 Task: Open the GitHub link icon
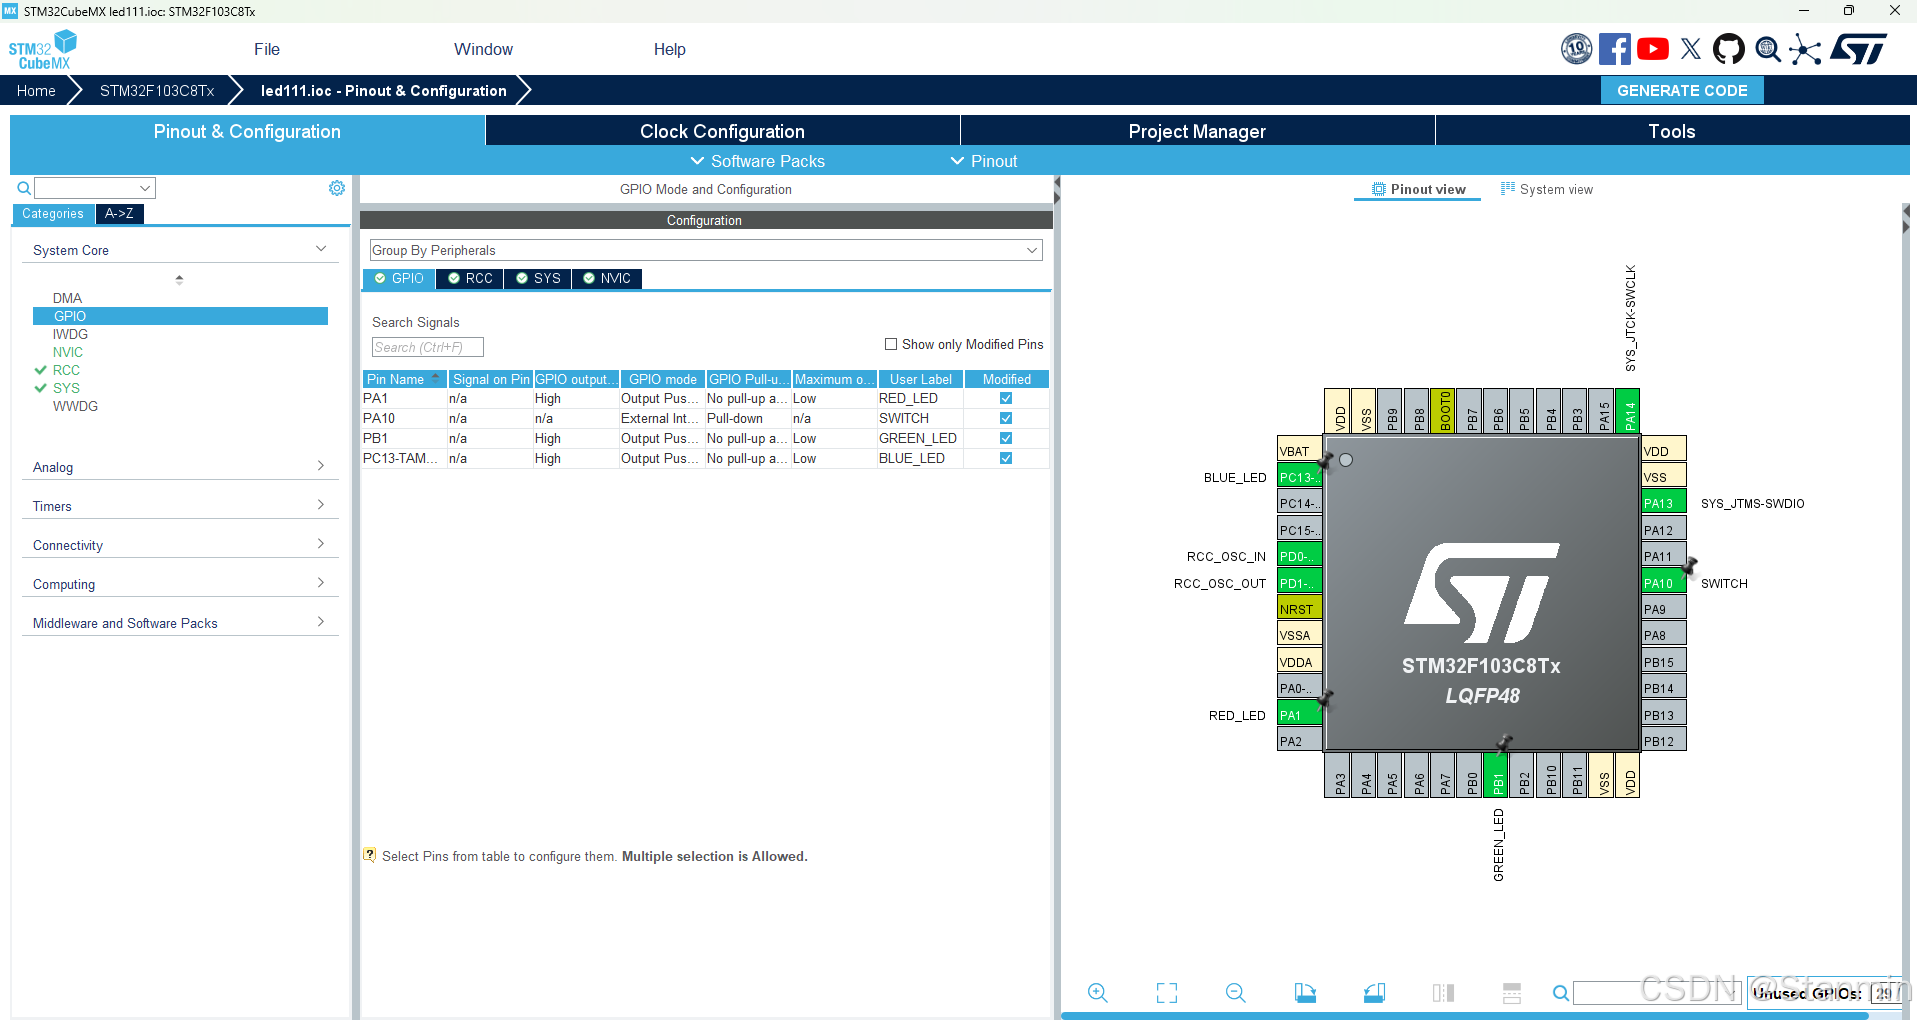click(1729, 49)
